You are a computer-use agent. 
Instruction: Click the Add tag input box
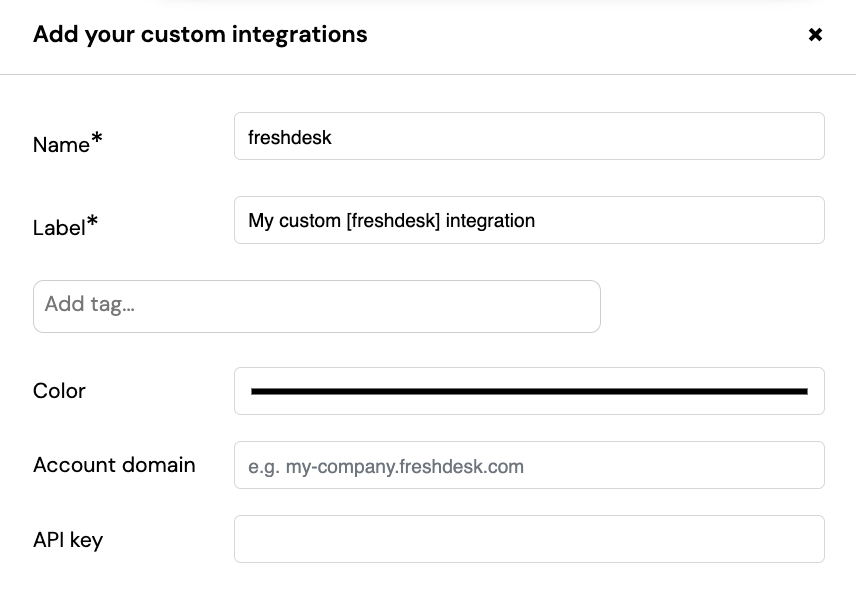pyautogui.click(x=317, y=306)
